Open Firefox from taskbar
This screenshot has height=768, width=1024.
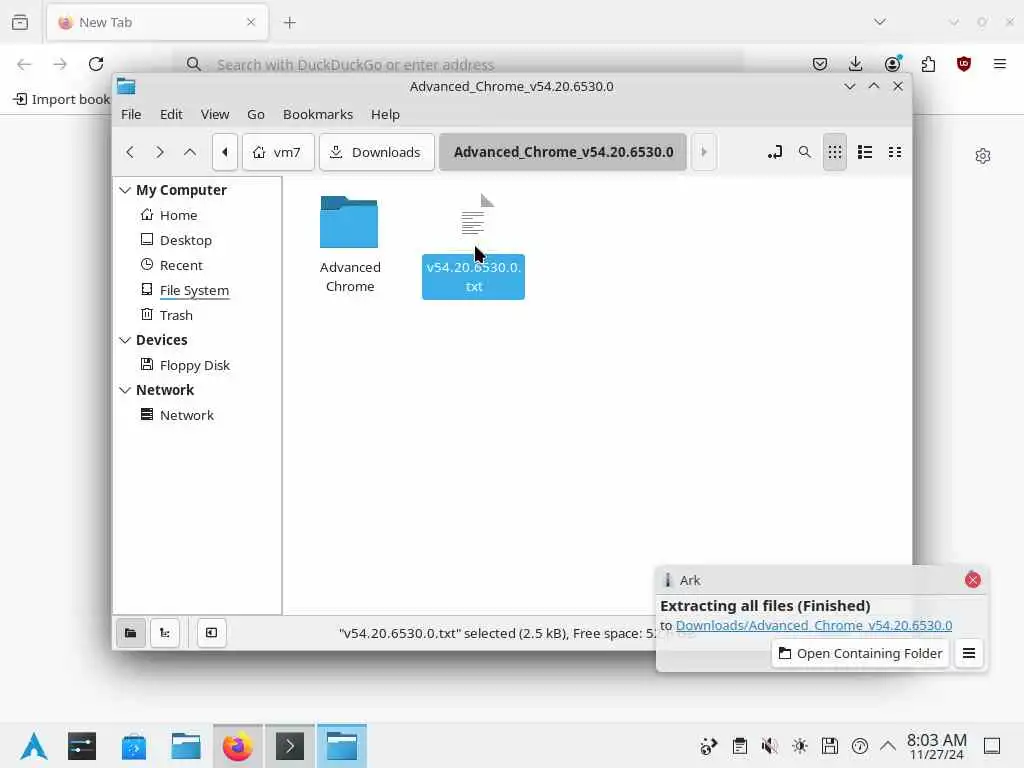(x=238, y=746)
